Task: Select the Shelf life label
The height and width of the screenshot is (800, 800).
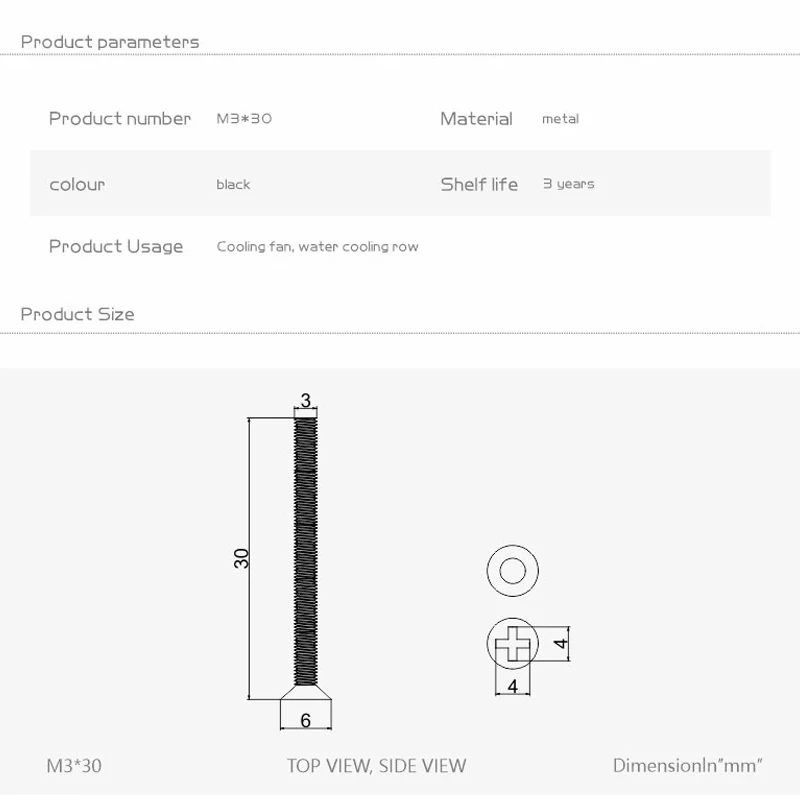Action: pos(479,184)
